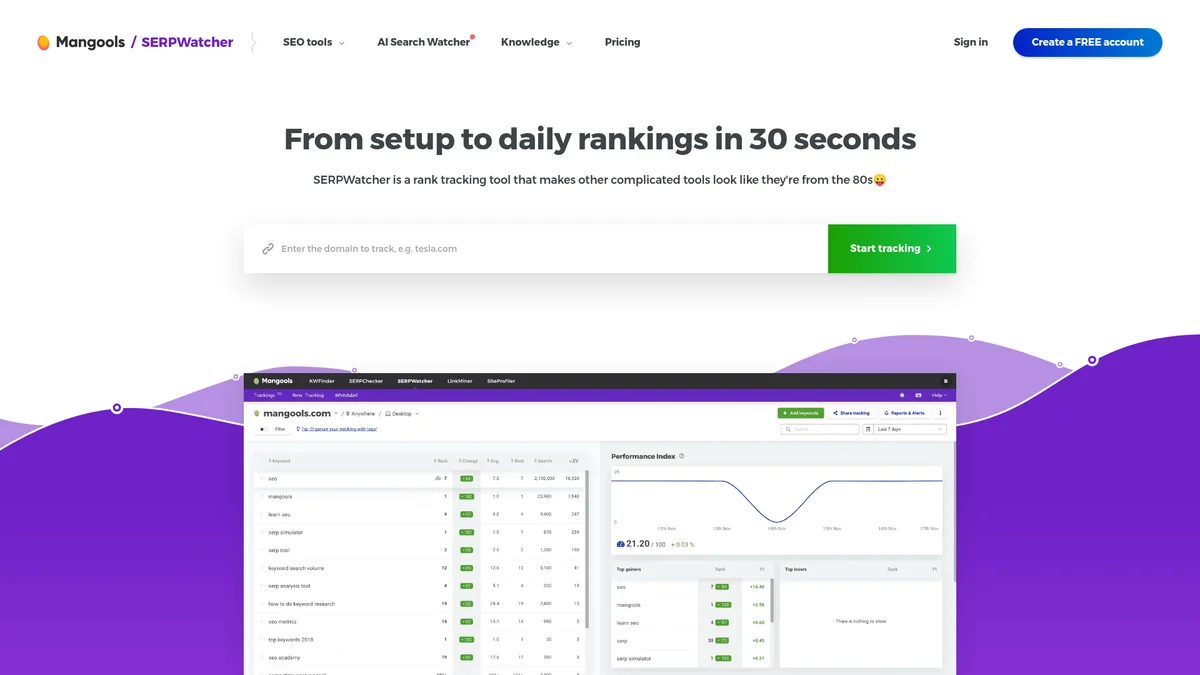The width and height of the screenshot is (1200, 675).
Task: Expand the SEO tools menu
Action: tap(314, 42)
